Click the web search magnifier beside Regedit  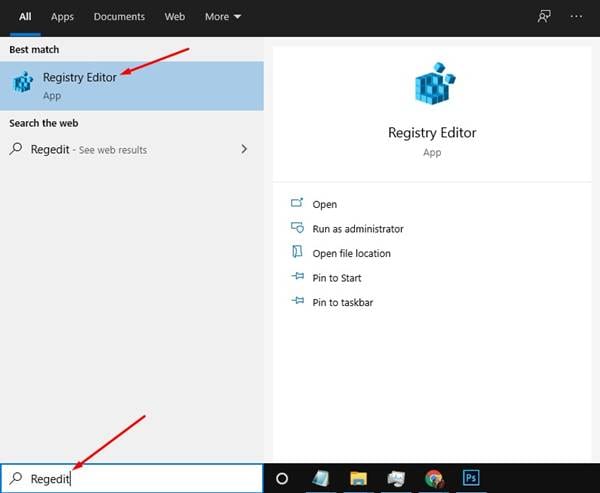tap(16, 149)
